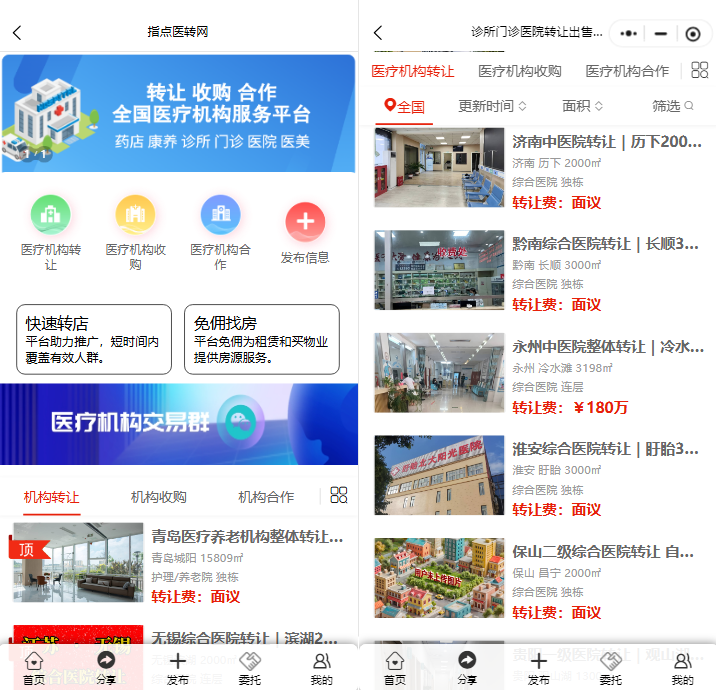Click the grid icon beside 医疗机构合作 tab
716x690 pixels.
point(700,71)
